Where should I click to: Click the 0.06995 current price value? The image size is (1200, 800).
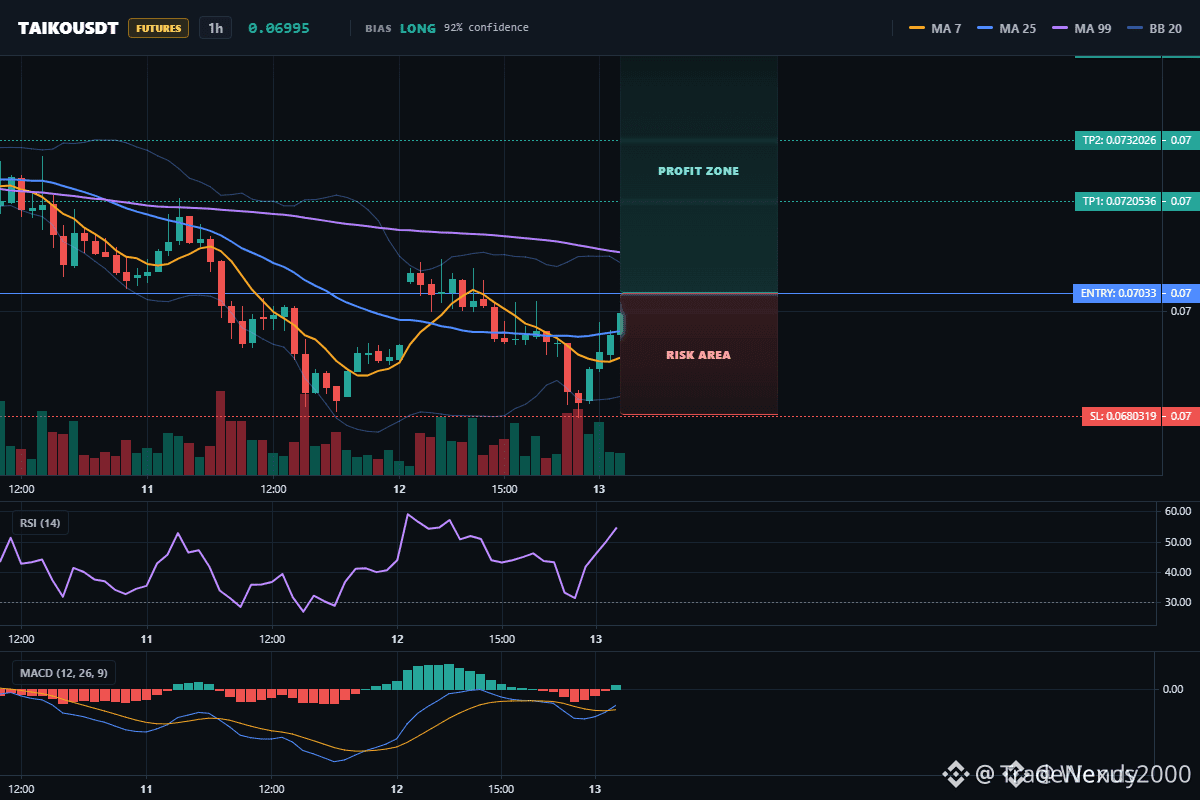(x=279, y=28)
